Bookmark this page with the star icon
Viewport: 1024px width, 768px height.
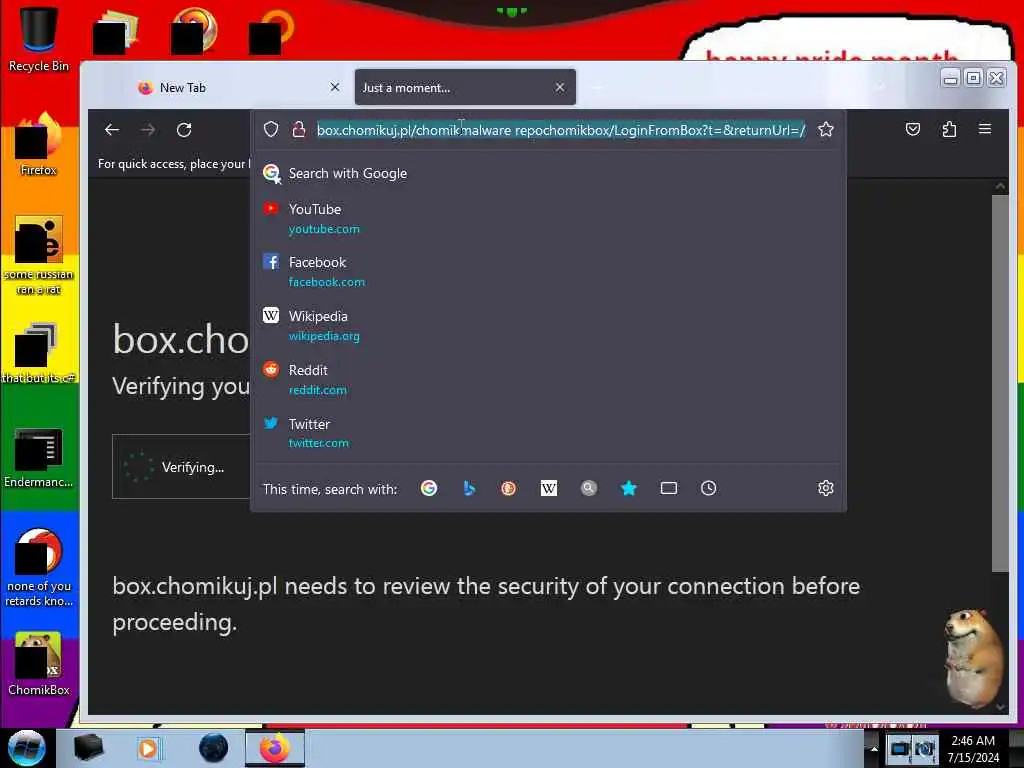(x=825, y=129)
